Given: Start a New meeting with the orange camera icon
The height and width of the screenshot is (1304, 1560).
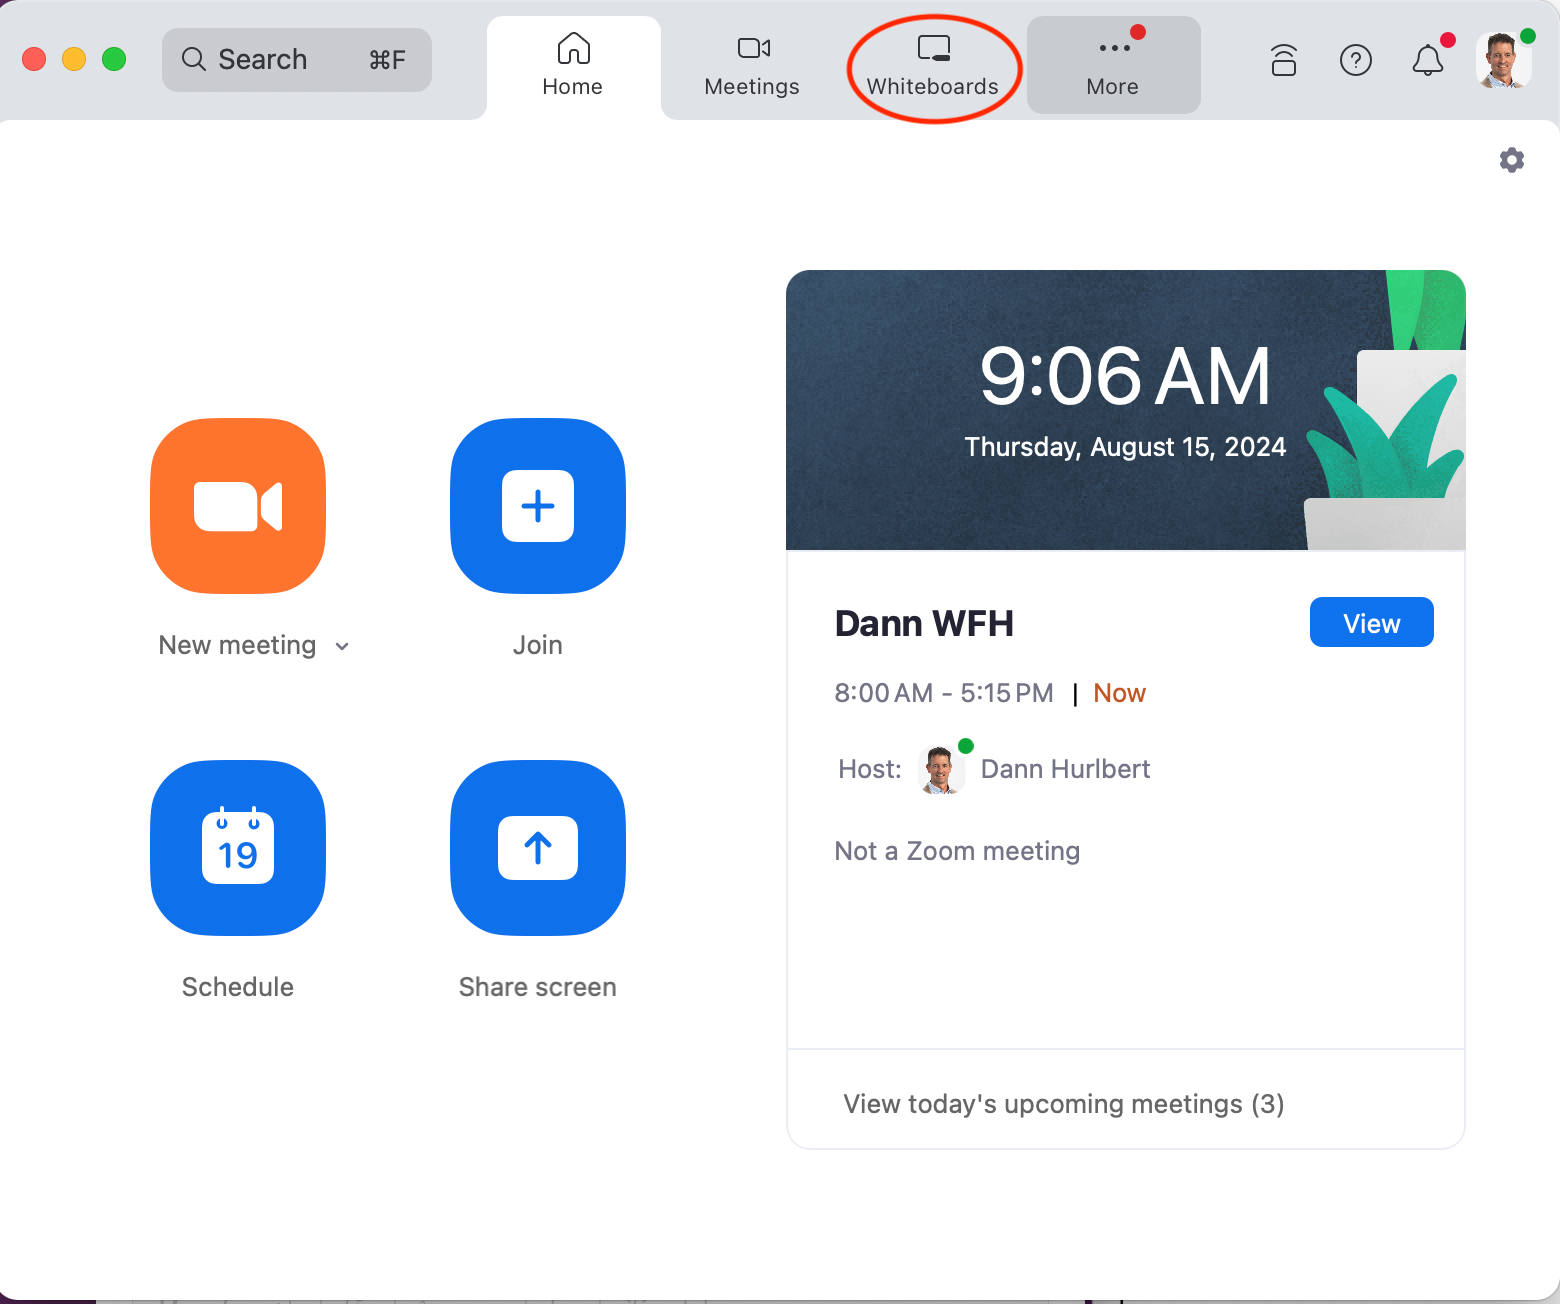Looking at the screenshot, I should tap(238, 506).
